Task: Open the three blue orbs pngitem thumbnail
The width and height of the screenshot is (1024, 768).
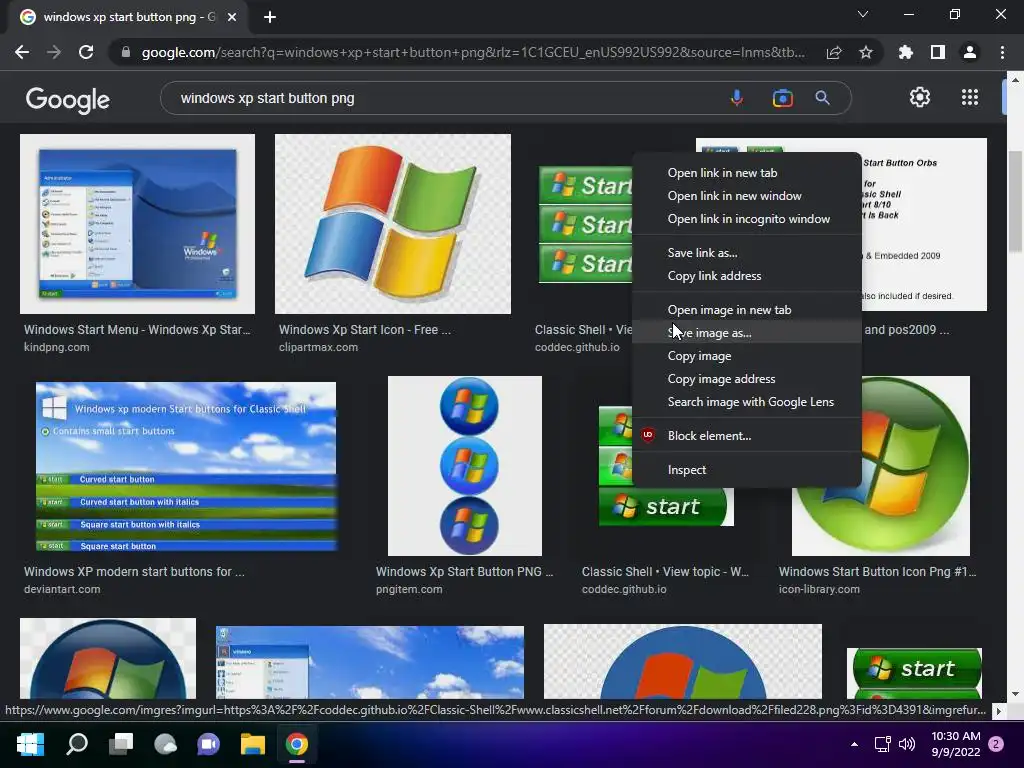Action: [x=464, y=466]
